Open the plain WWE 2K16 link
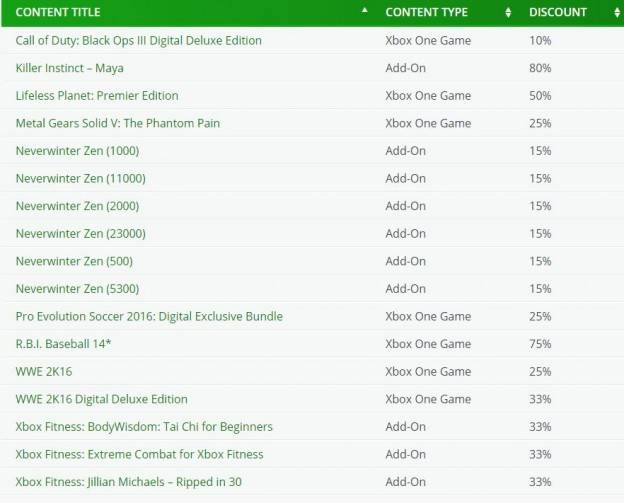This screenshot has width=624, height=503. 44,372
